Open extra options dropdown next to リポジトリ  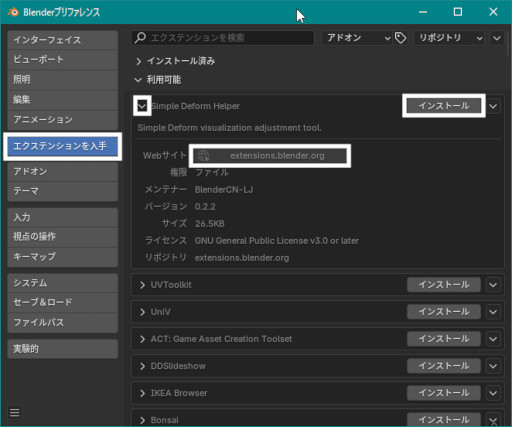(497, 38)
